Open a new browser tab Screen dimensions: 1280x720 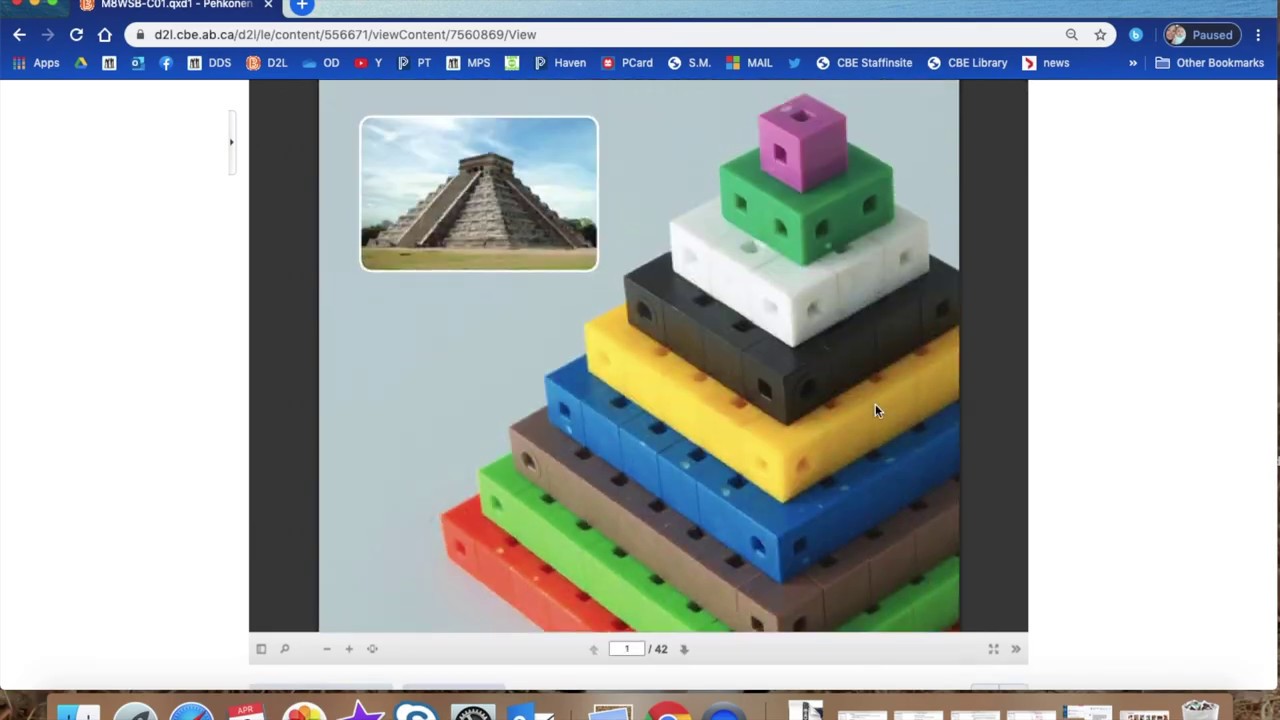click(301, 6)
